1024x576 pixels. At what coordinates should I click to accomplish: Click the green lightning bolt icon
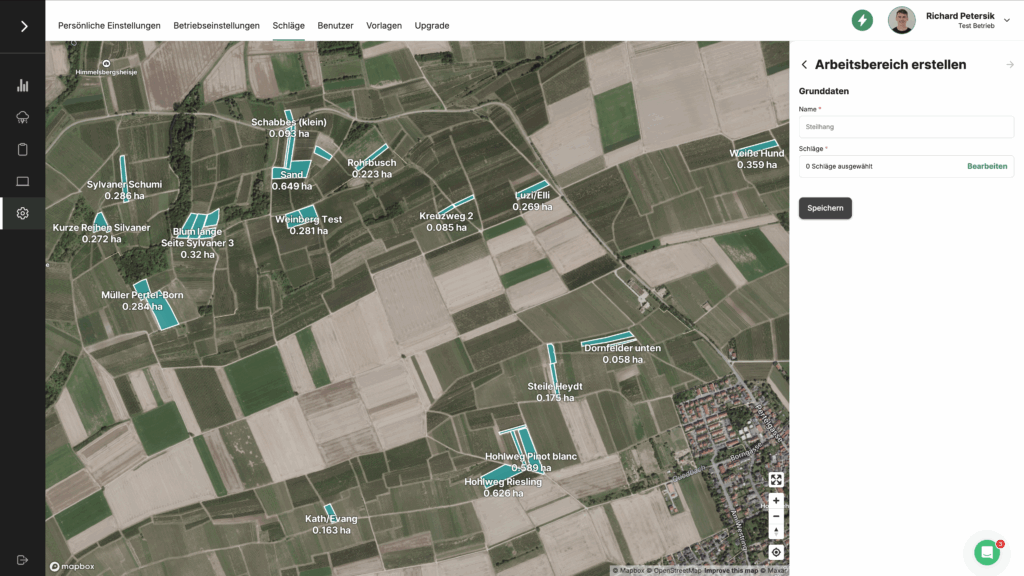click(x=862, y=20)
